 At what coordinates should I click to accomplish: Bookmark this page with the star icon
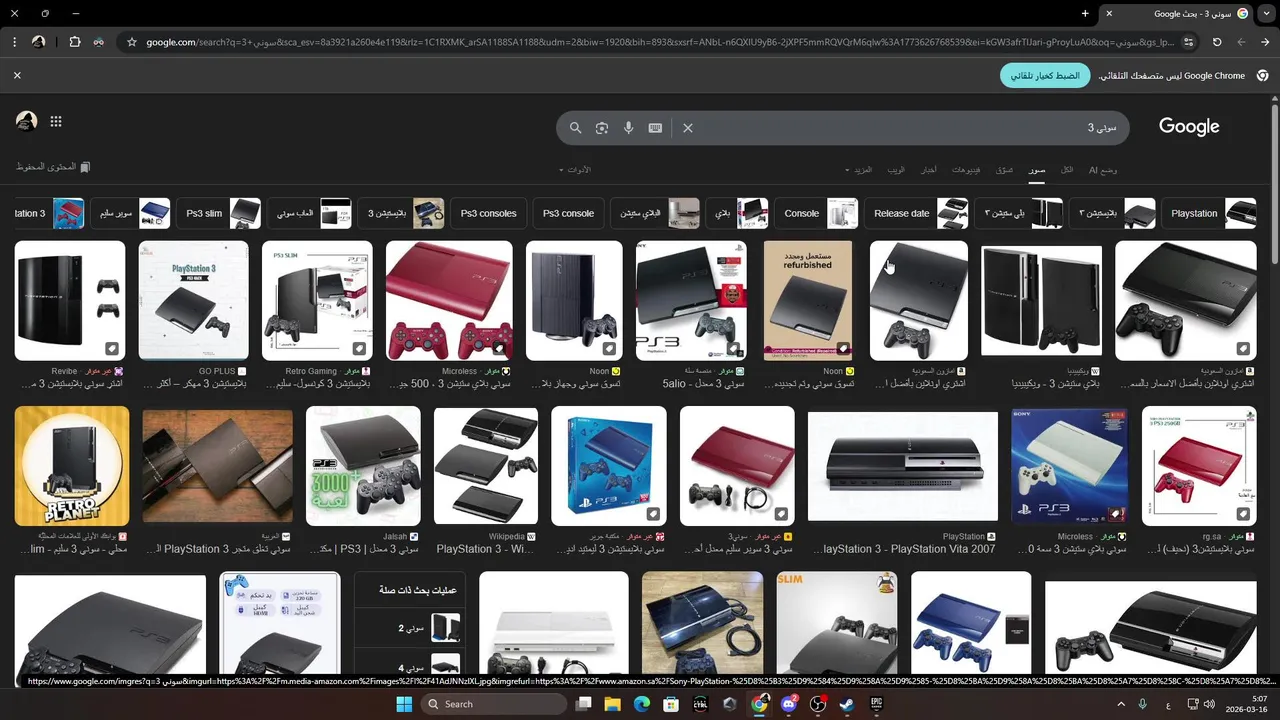(x=132, y=42)
